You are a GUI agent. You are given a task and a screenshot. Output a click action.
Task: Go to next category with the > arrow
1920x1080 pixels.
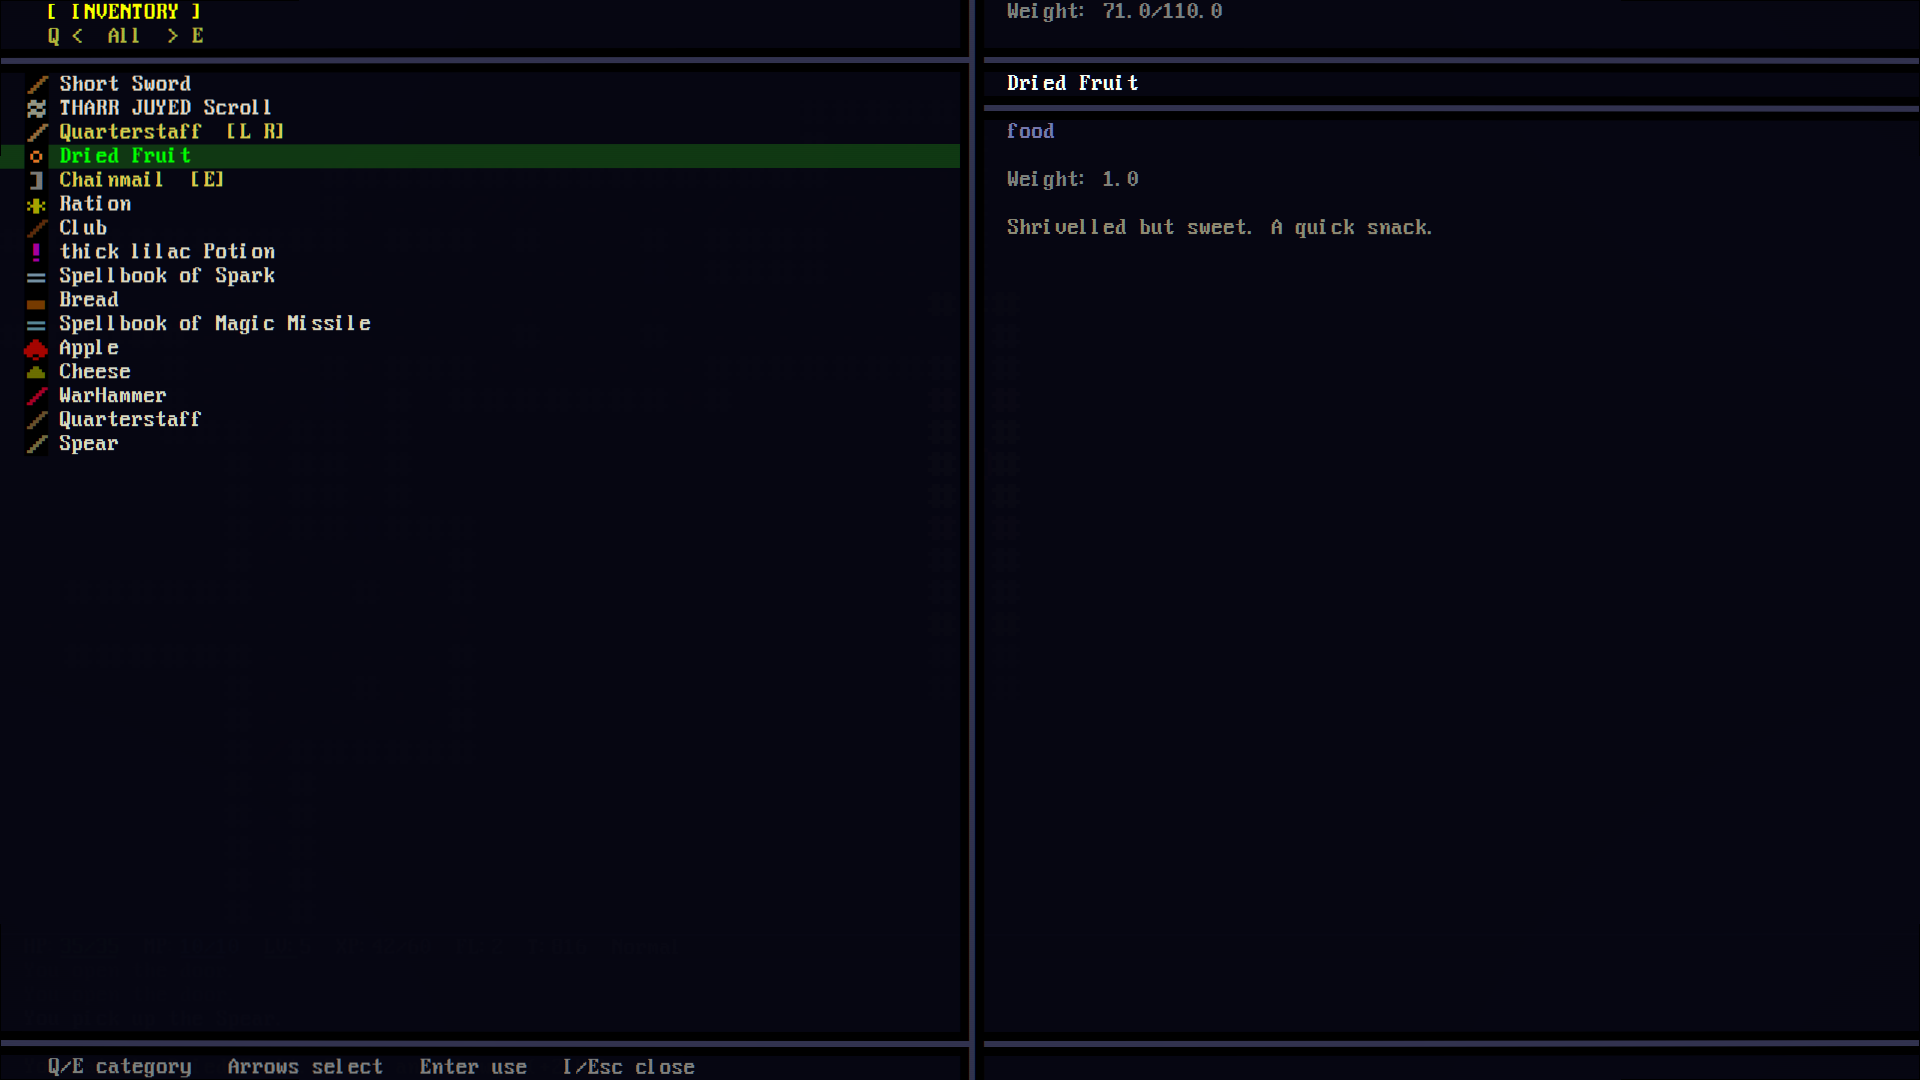(173, 36)
